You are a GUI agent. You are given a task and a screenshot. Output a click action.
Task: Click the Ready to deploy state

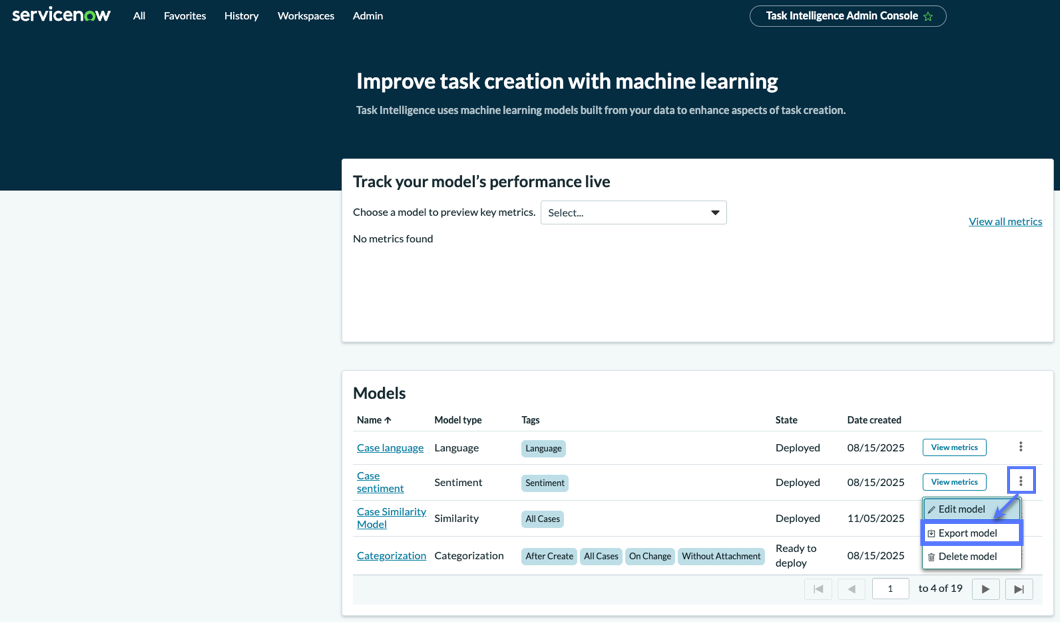tap(796, 555)
